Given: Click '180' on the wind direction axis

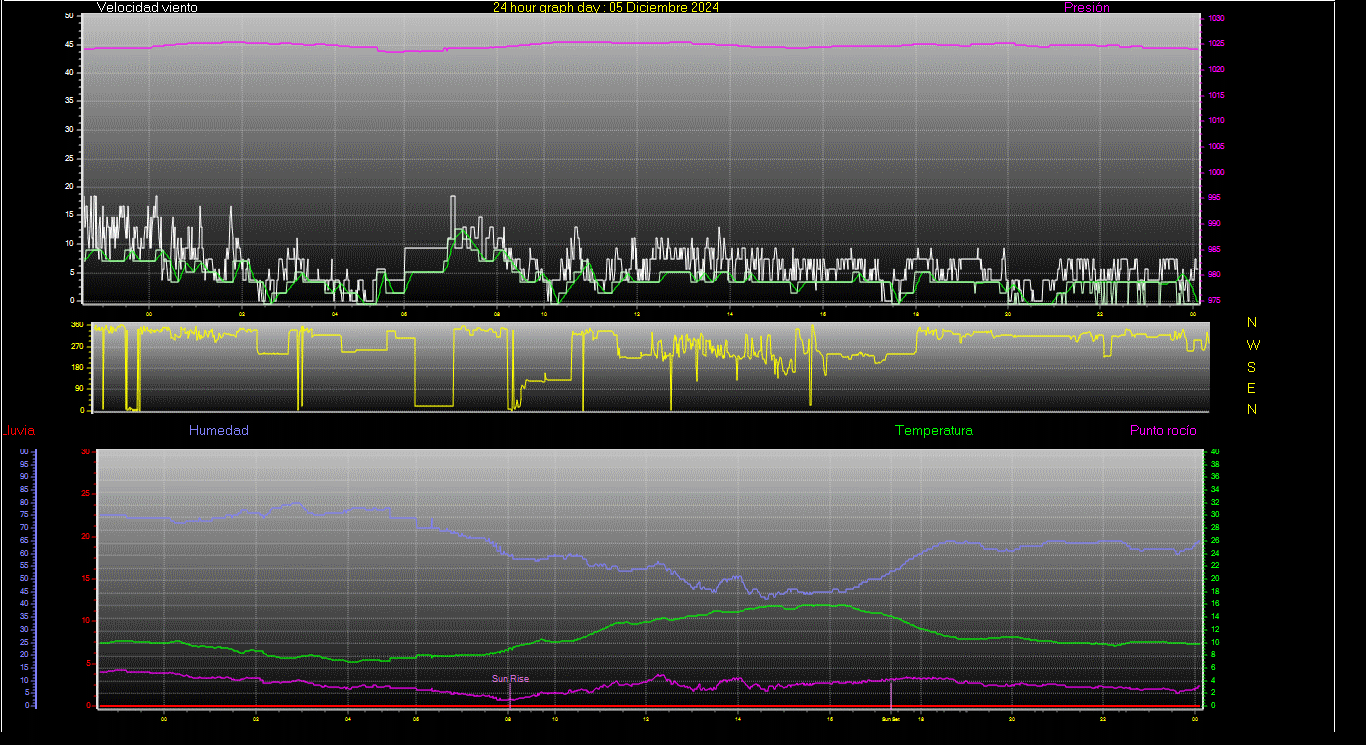Looking at the screenshot, I should tap(76, 368).
